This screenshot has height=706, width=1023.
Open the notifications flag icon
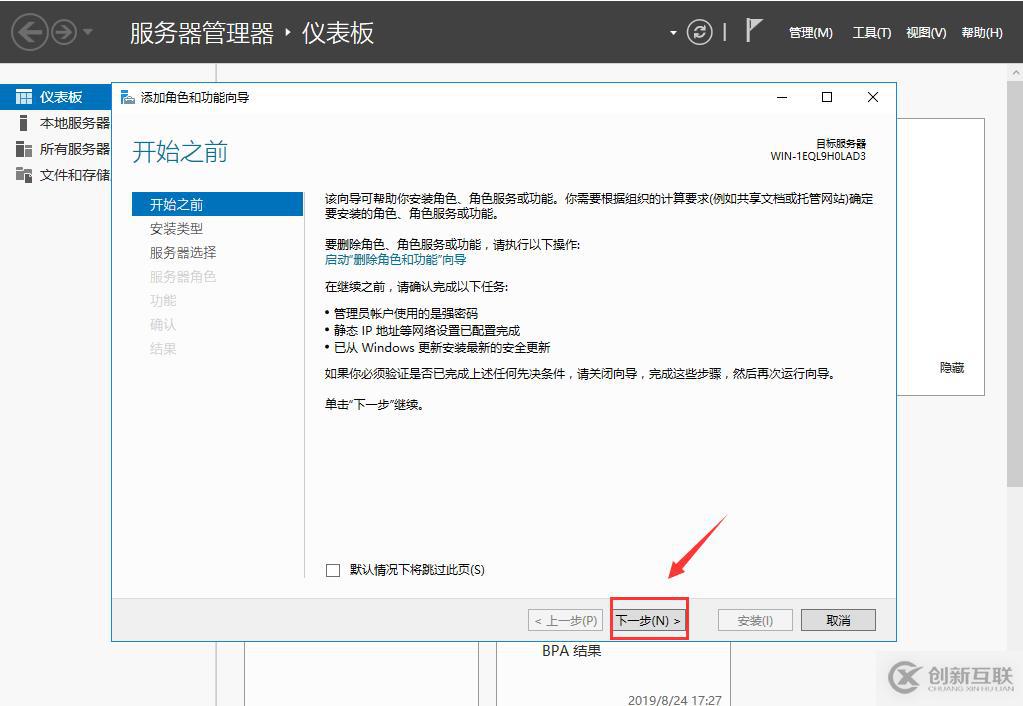(753, 31)
